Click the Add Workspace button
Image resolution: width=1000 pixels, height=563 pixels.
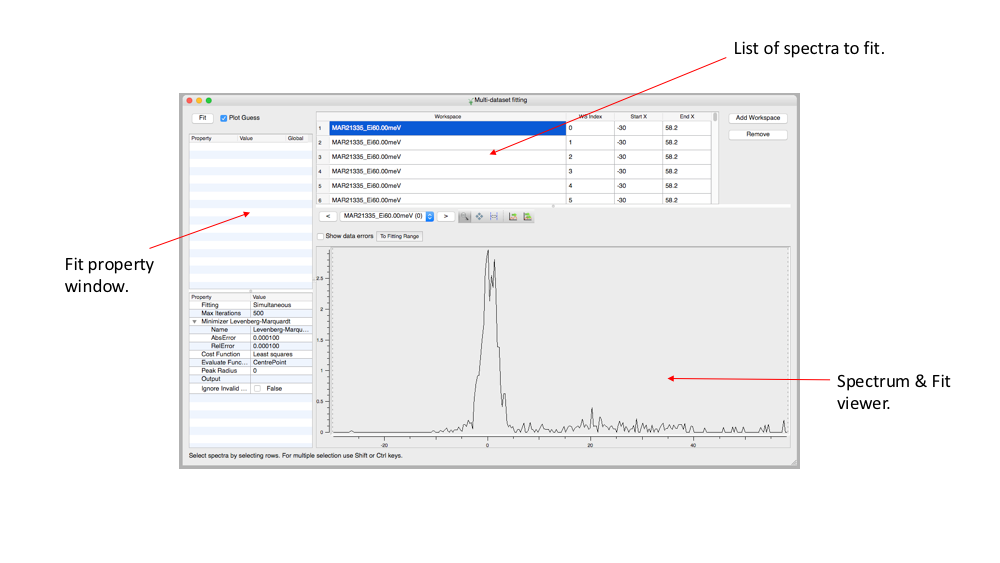point(757,118)
